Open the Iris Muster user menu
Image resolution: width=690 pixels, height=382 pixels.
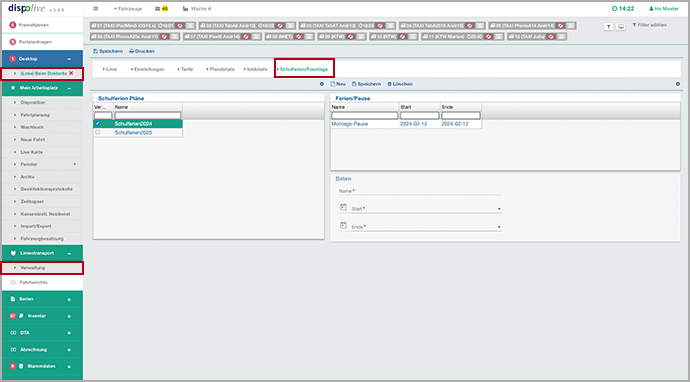tap(664, 8)
